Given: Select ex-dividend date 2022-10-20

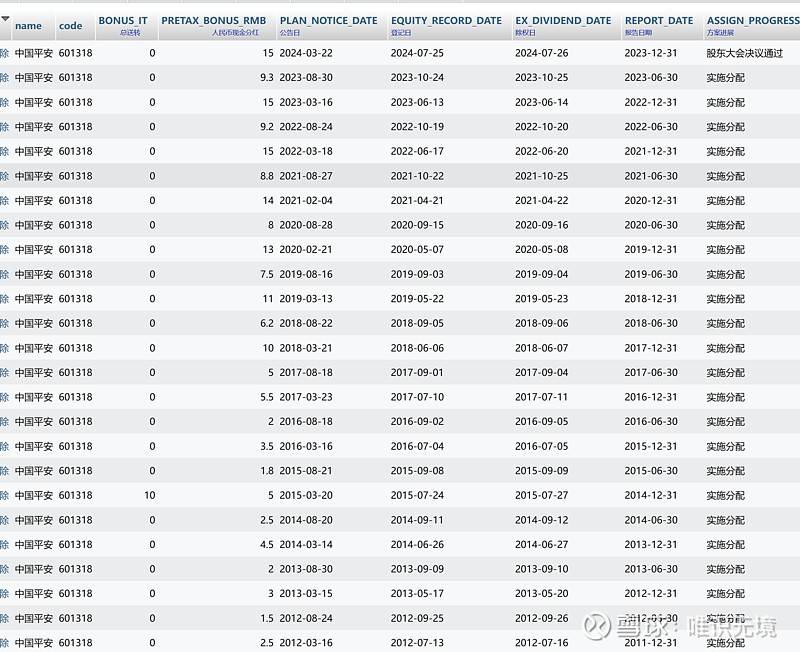Looking at the screenshot, I should tap(542, 127).
